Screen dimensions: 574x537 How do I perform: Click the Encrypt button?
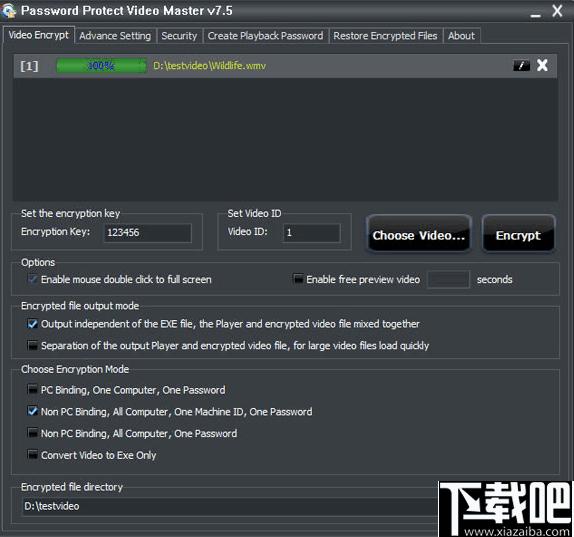518,234
